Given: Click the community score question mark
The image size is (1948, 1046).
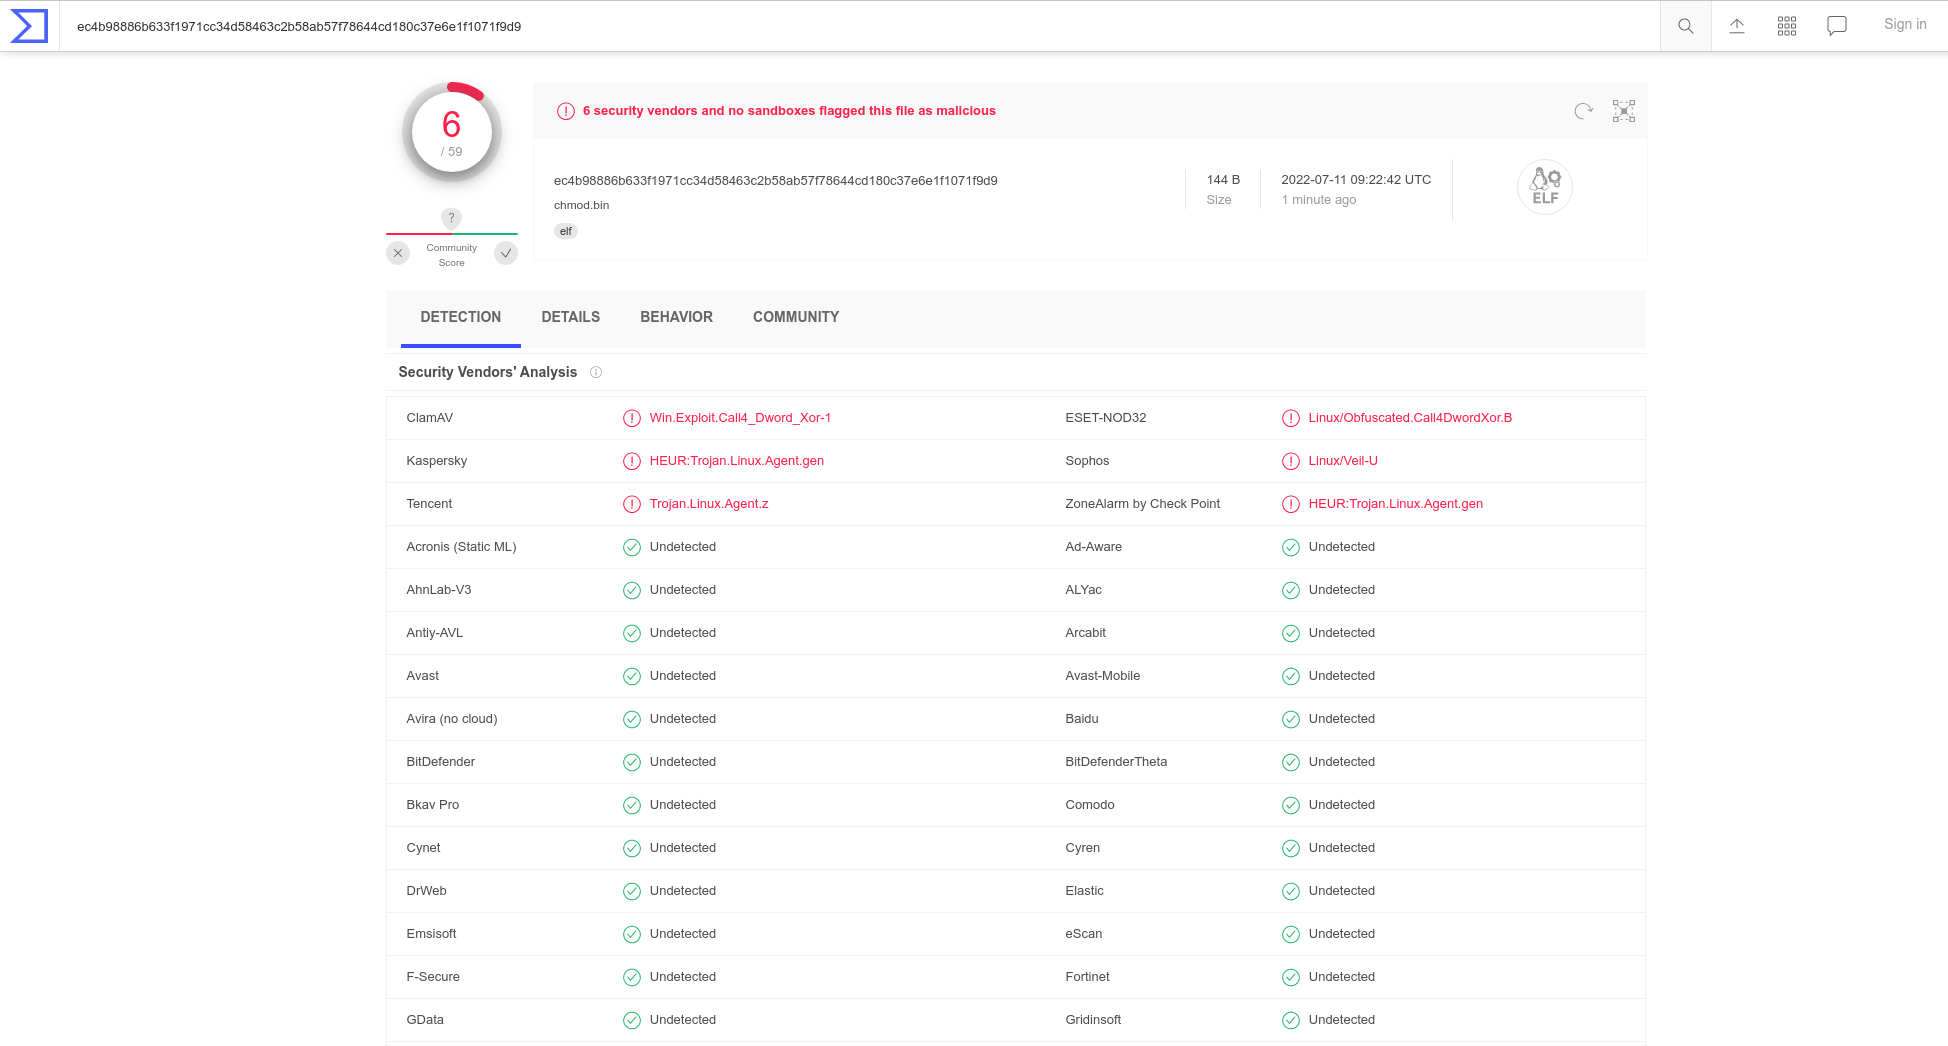Looking at the screenshot, I should [x=451, y=218].
